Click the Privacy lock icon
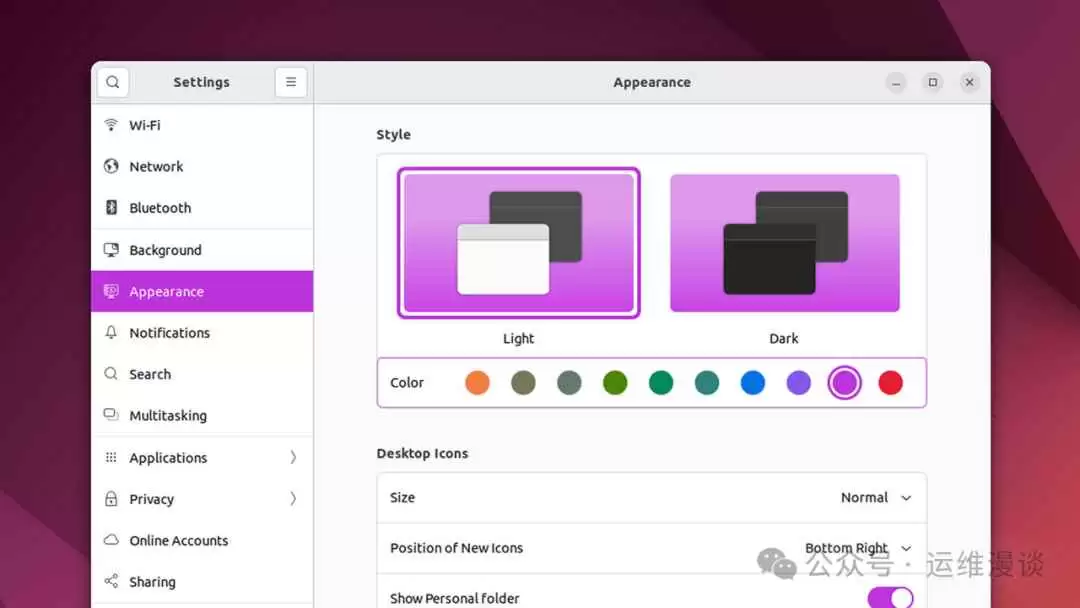Screen dimensions: 1080x608 [x=111, y=499]
